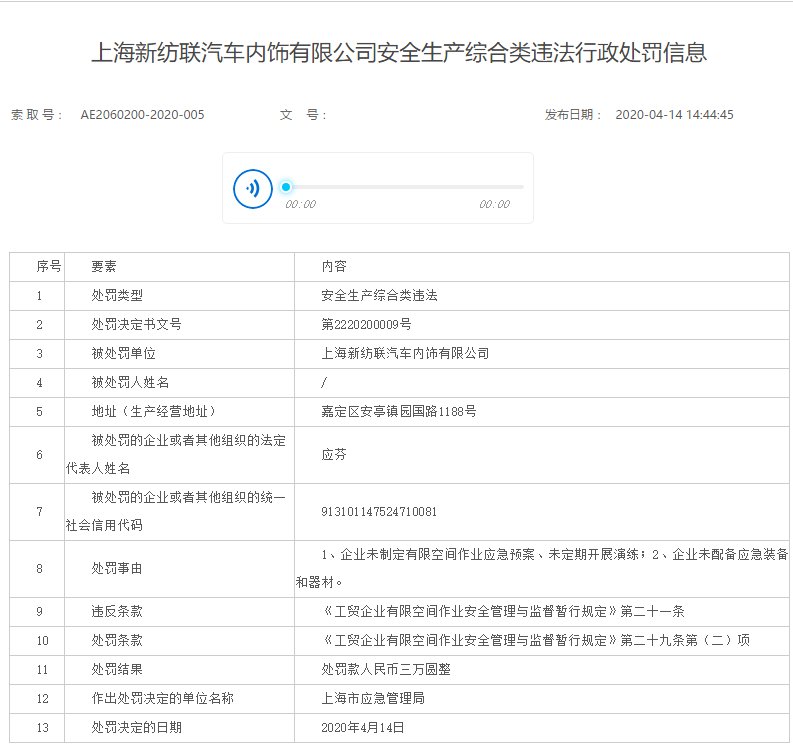This screenshot has width=793, height=745.
Task: Select credit code 913101147524710081
Action: tap(379, 512)
